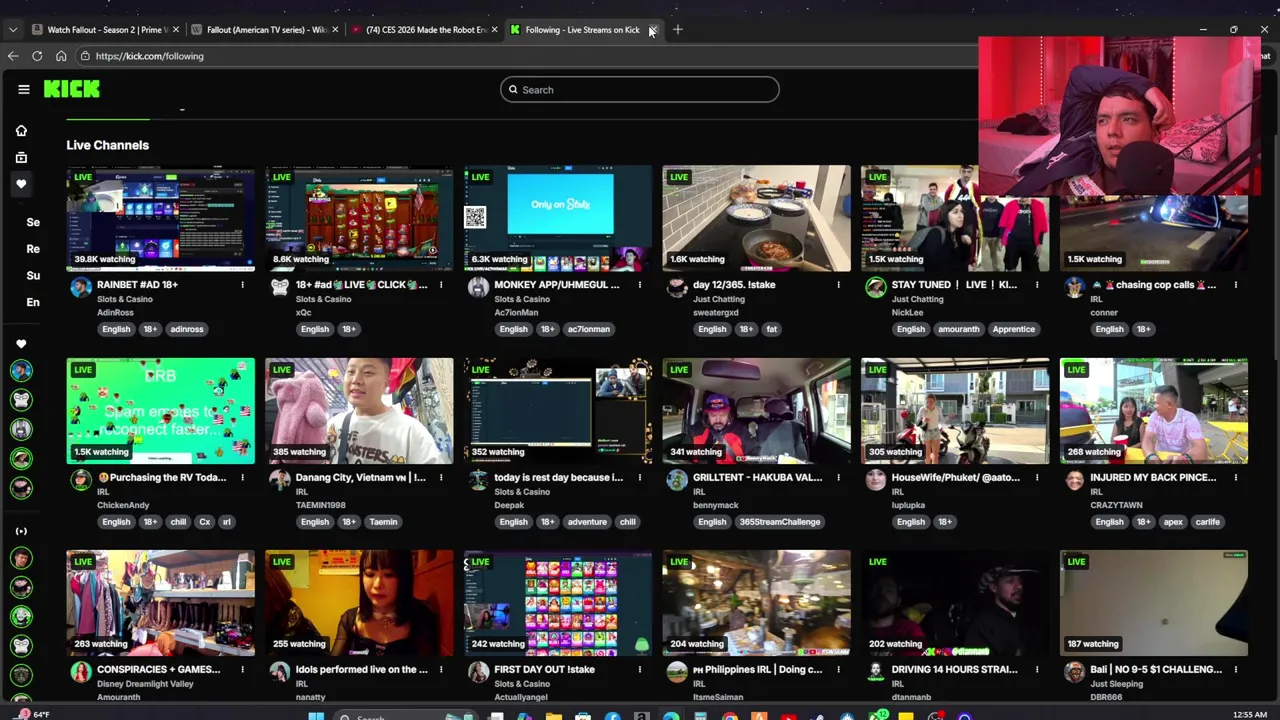Open Idols performed live stream thumbnail
Screen dimensions: 1280x720
[359, 603]
